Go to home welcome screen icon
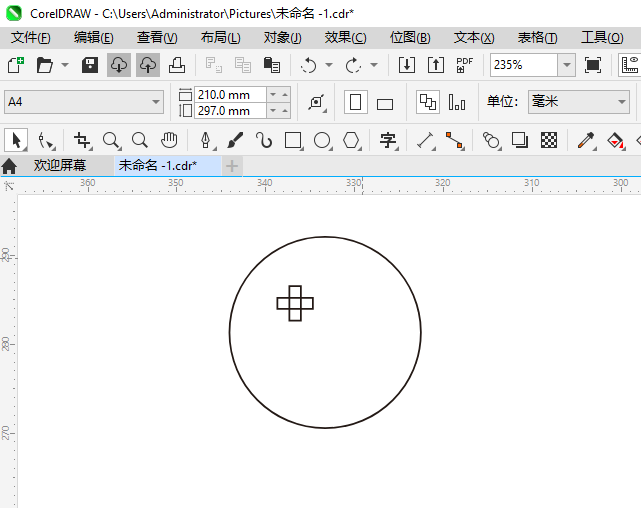Viewport: 641px width, 508px height. point(9,166)
